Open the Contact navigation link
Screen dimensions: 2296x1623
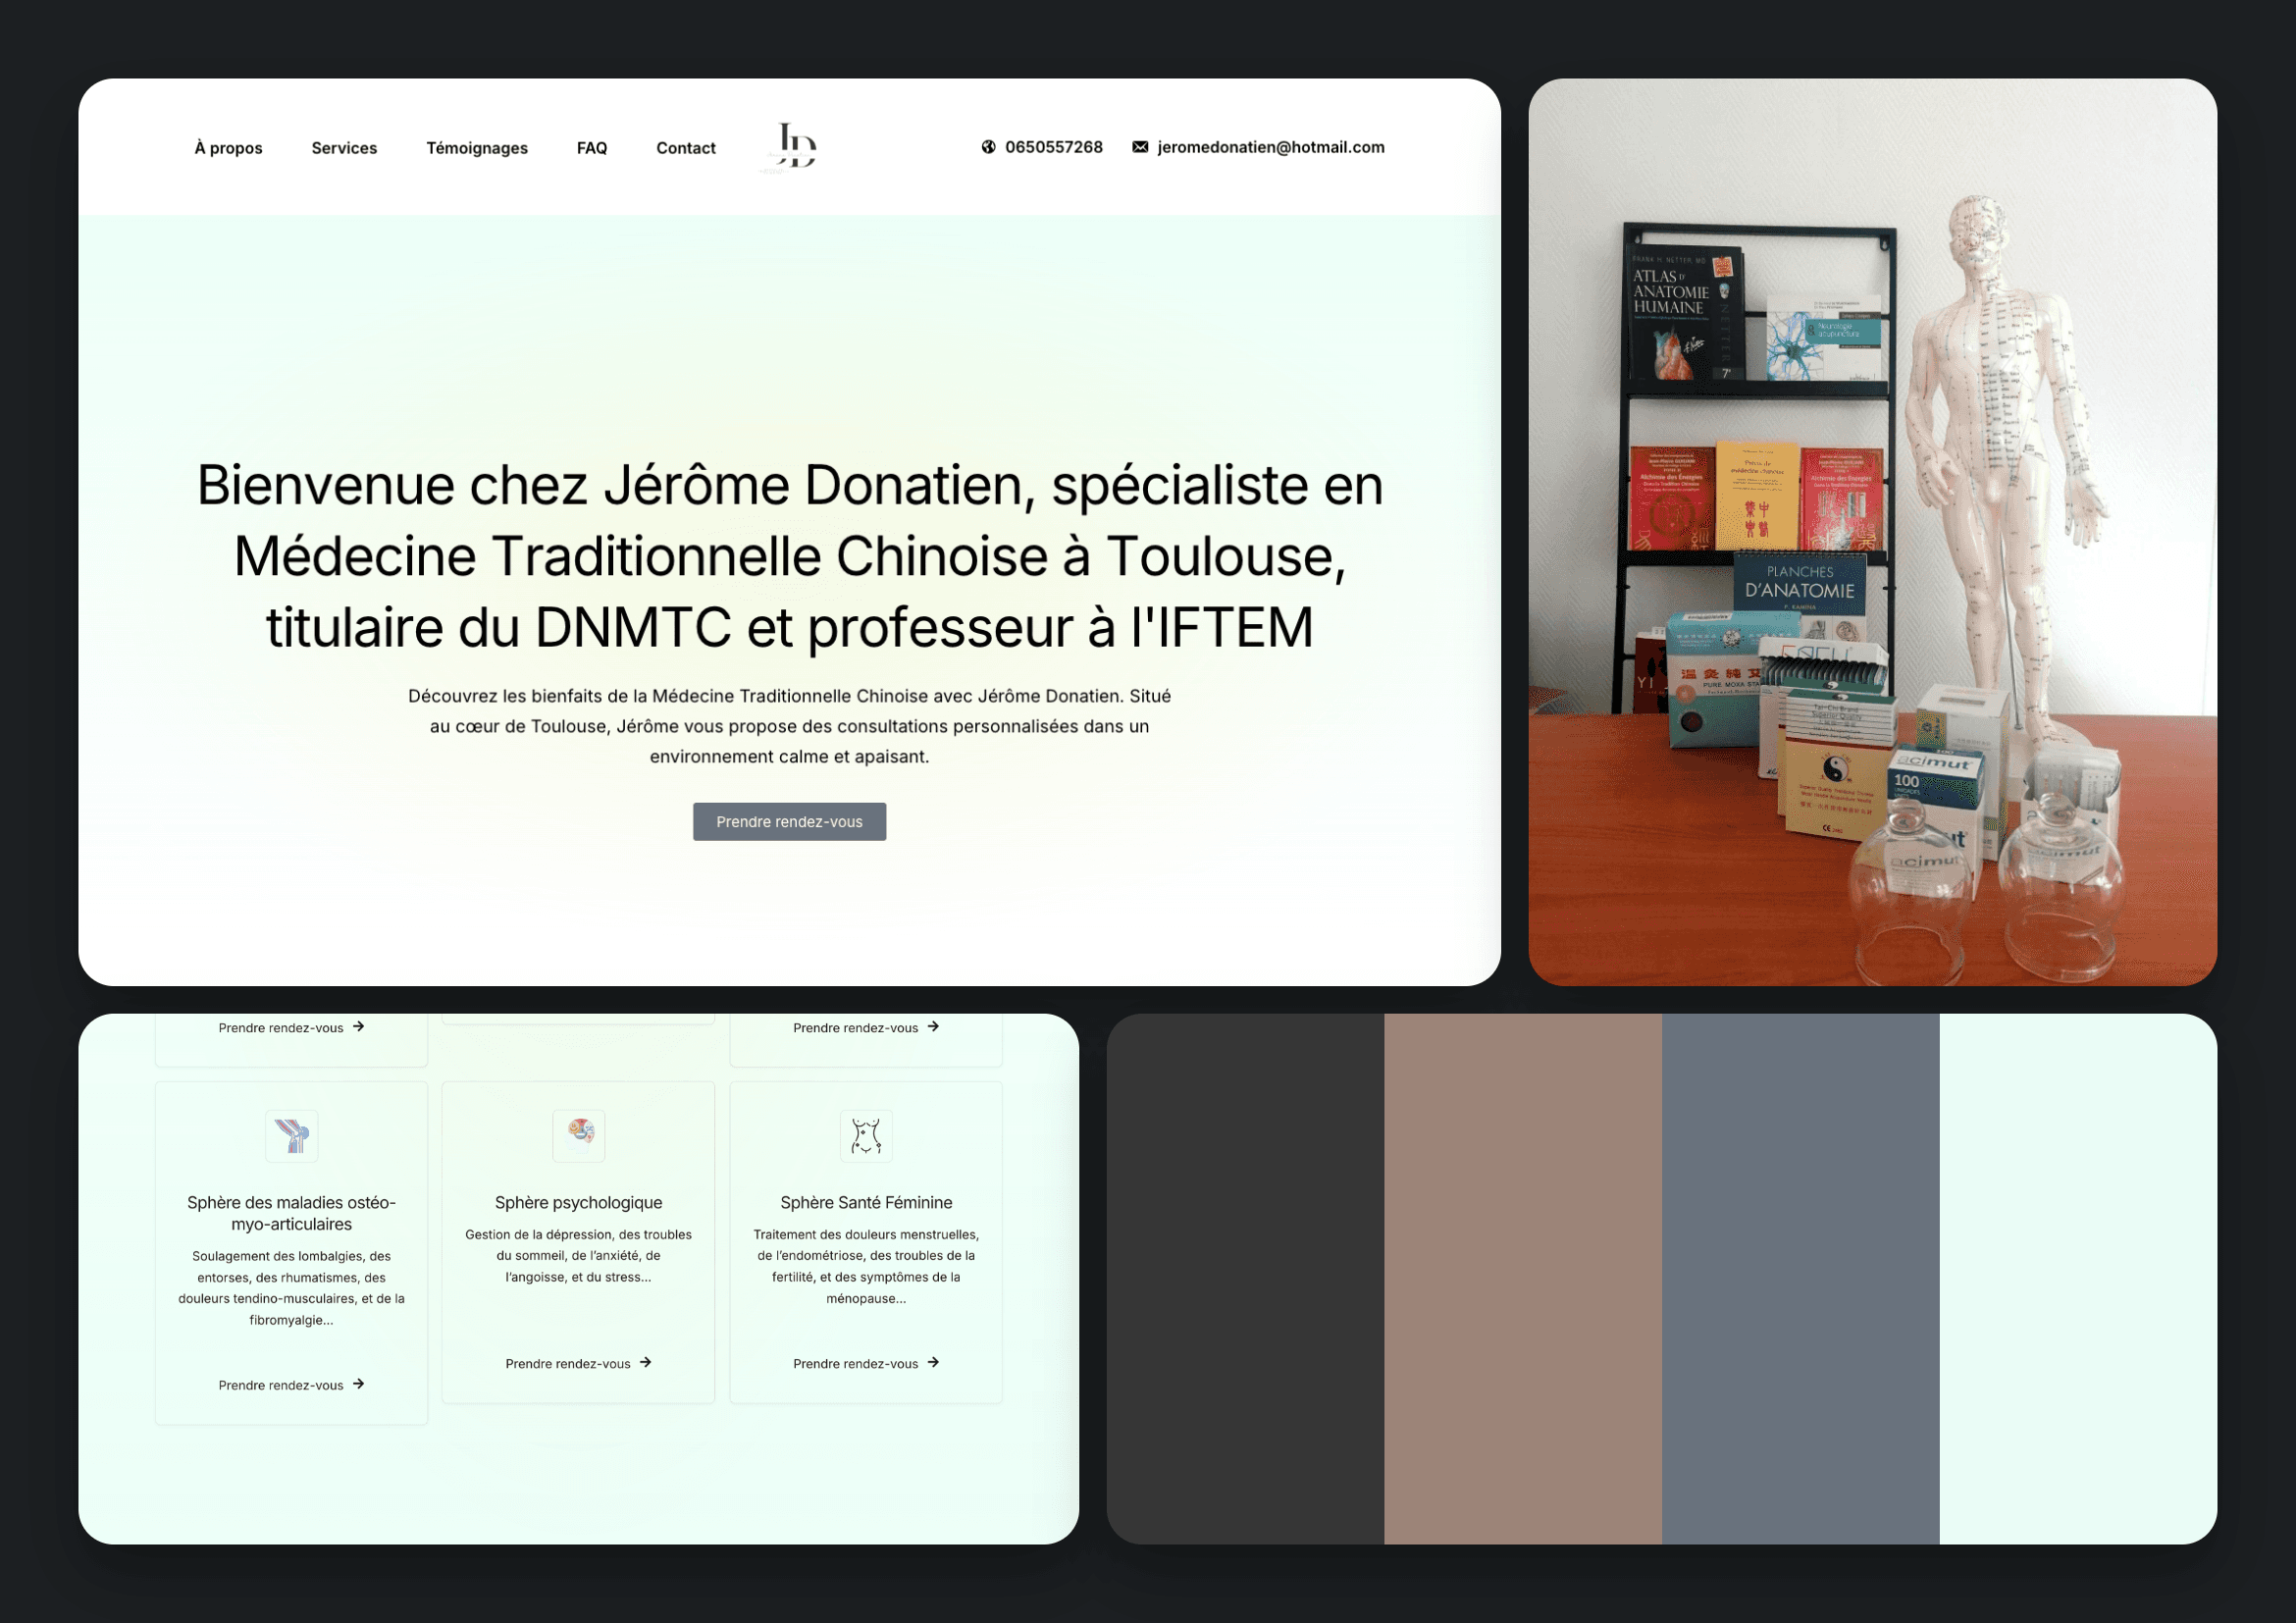686,148
